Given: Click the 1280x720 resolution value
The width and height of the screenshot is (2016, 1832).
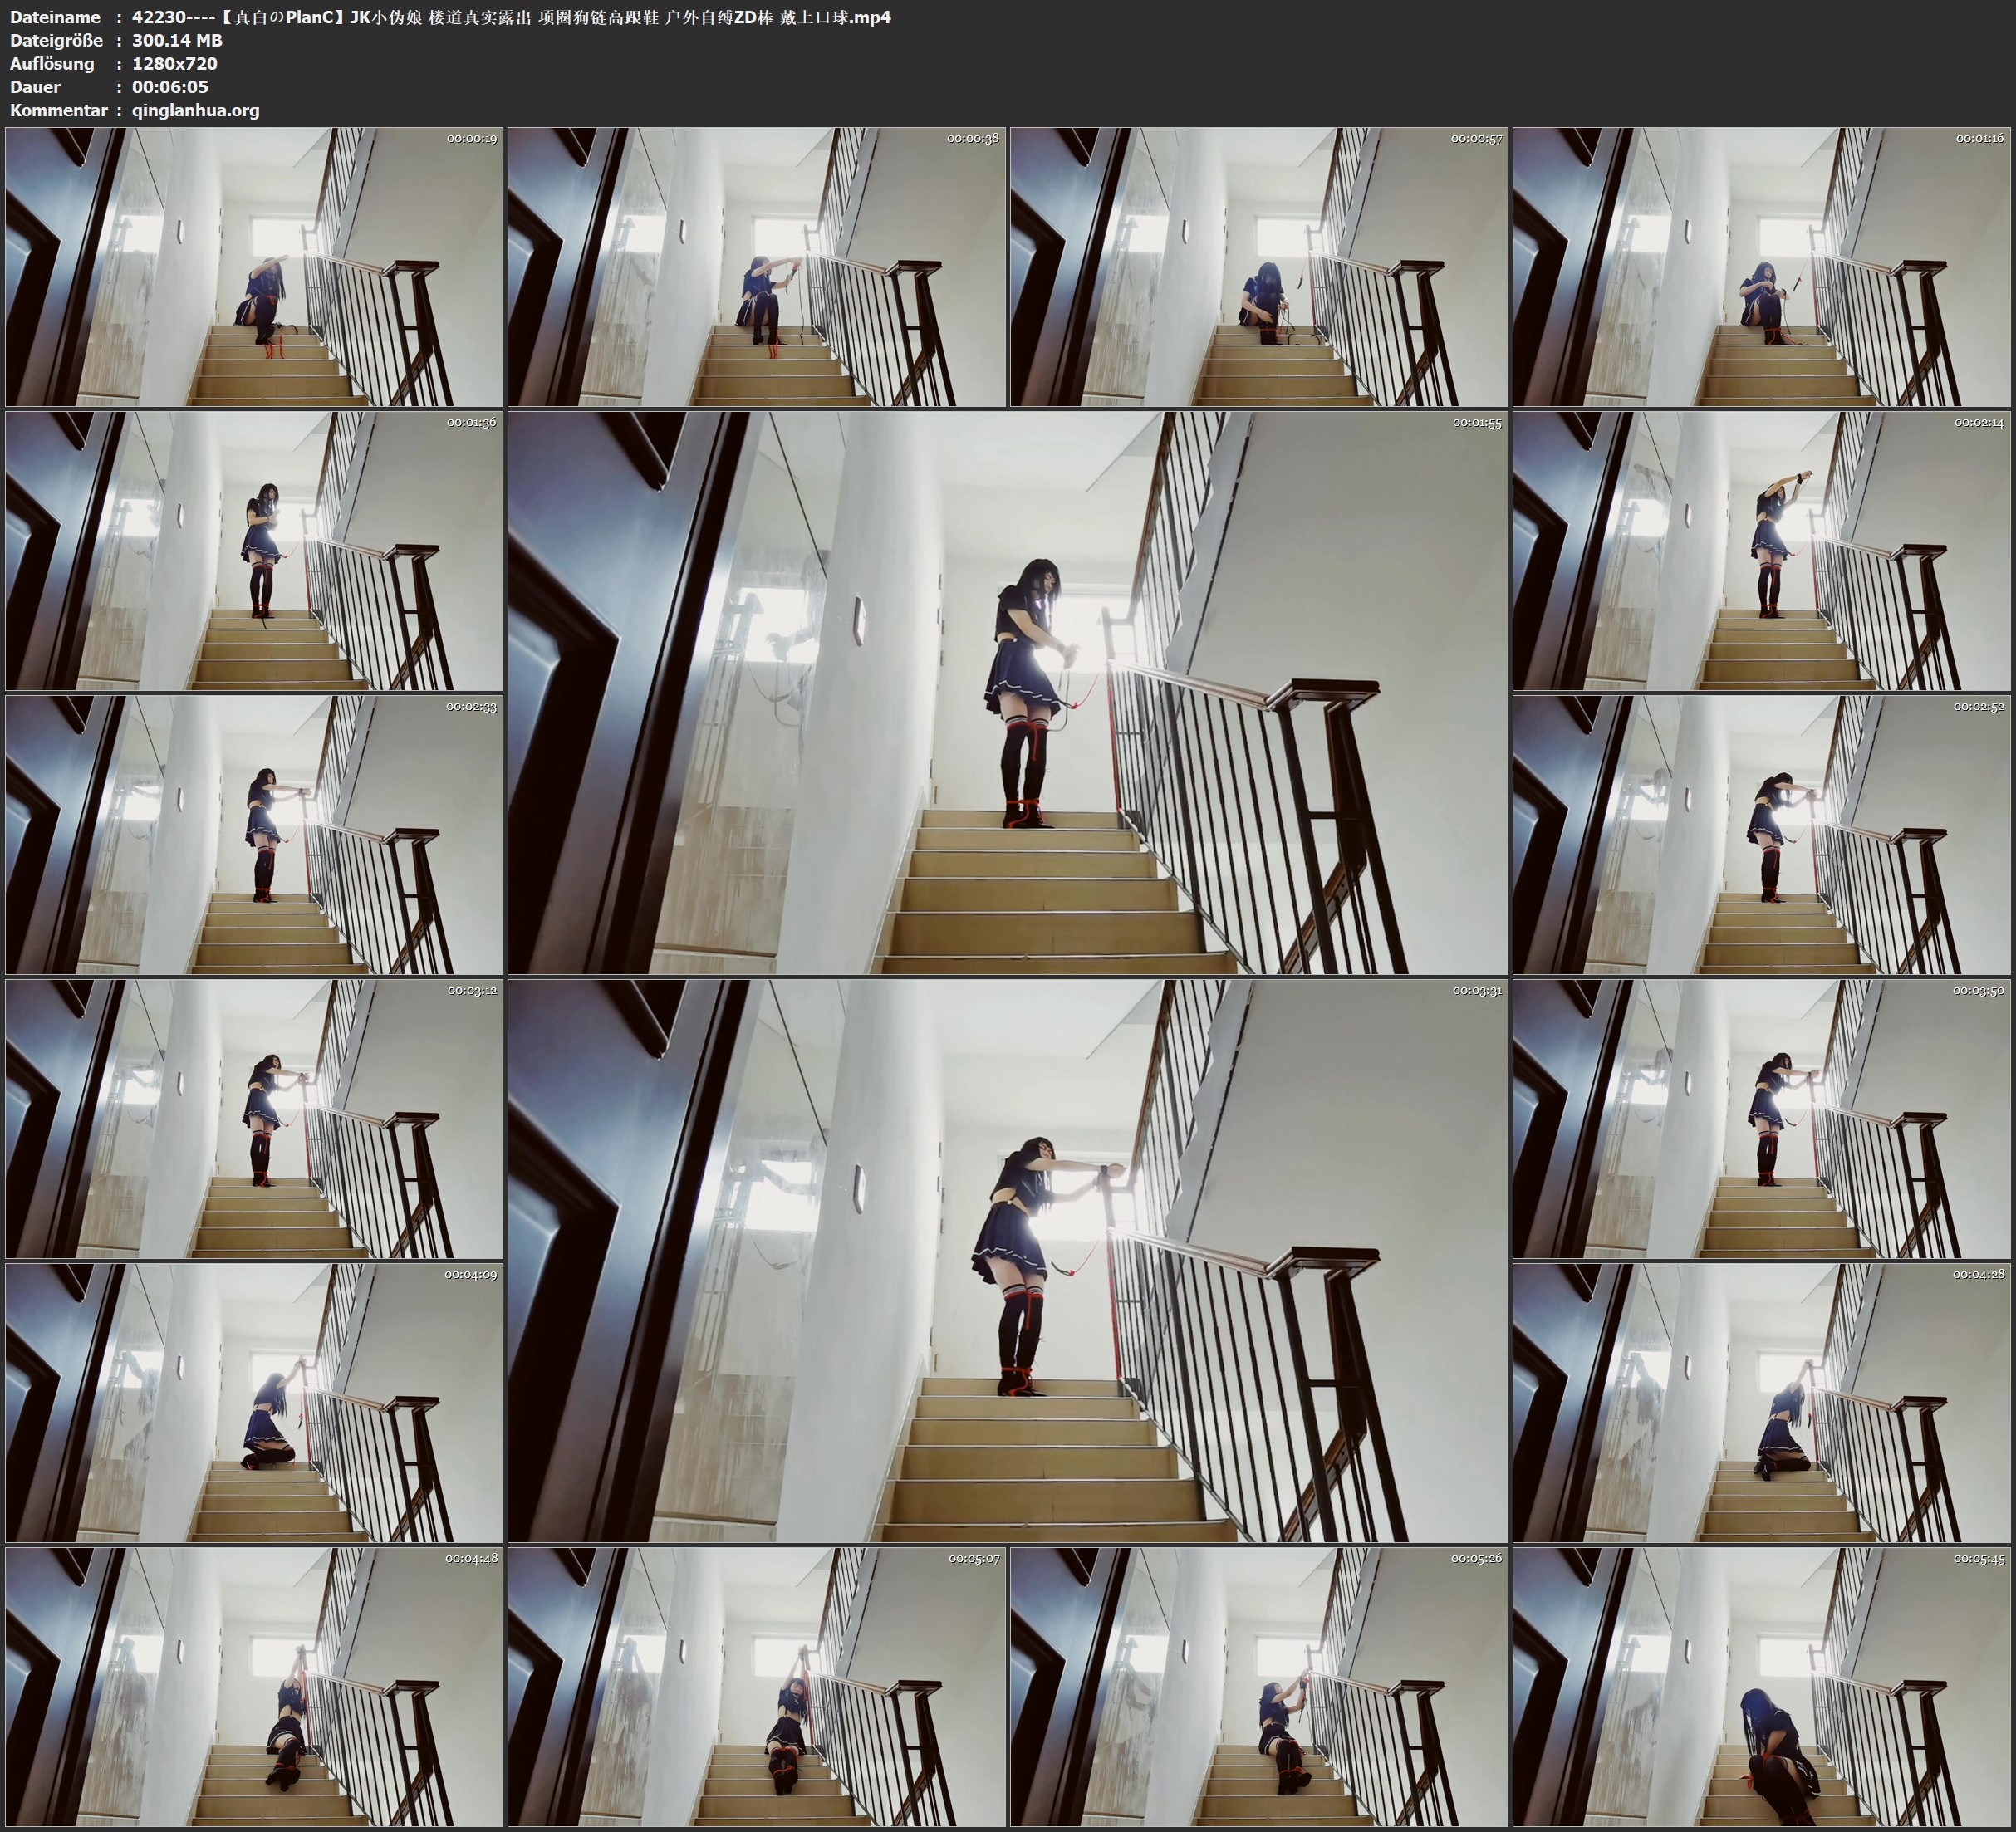Looking at the screenshot, I should coord(174,63).
